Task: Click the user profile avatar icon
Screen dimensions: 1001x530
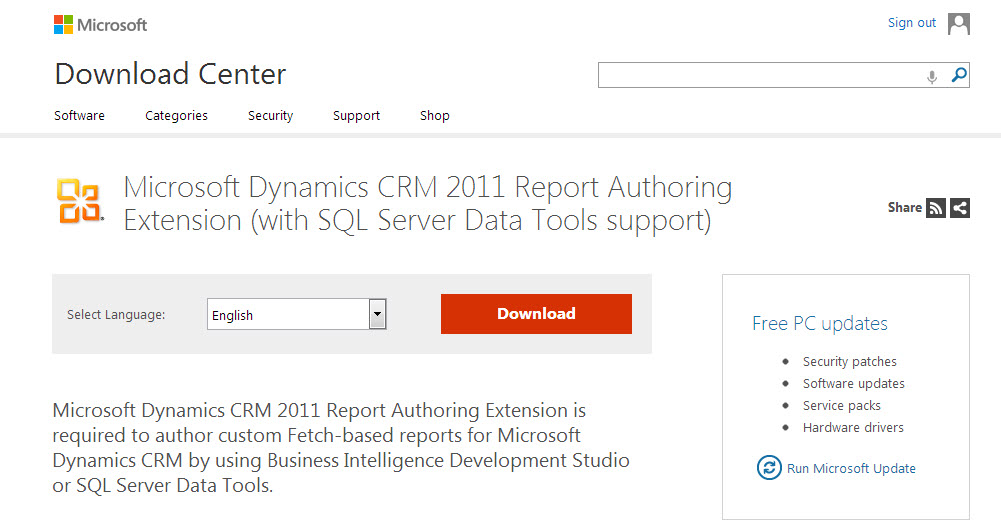Action: pyautogui.click(x=959, y=23)
